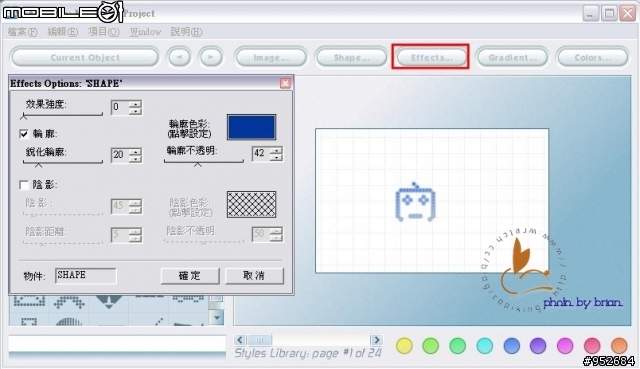Select the blue style circle

point(511,346)
